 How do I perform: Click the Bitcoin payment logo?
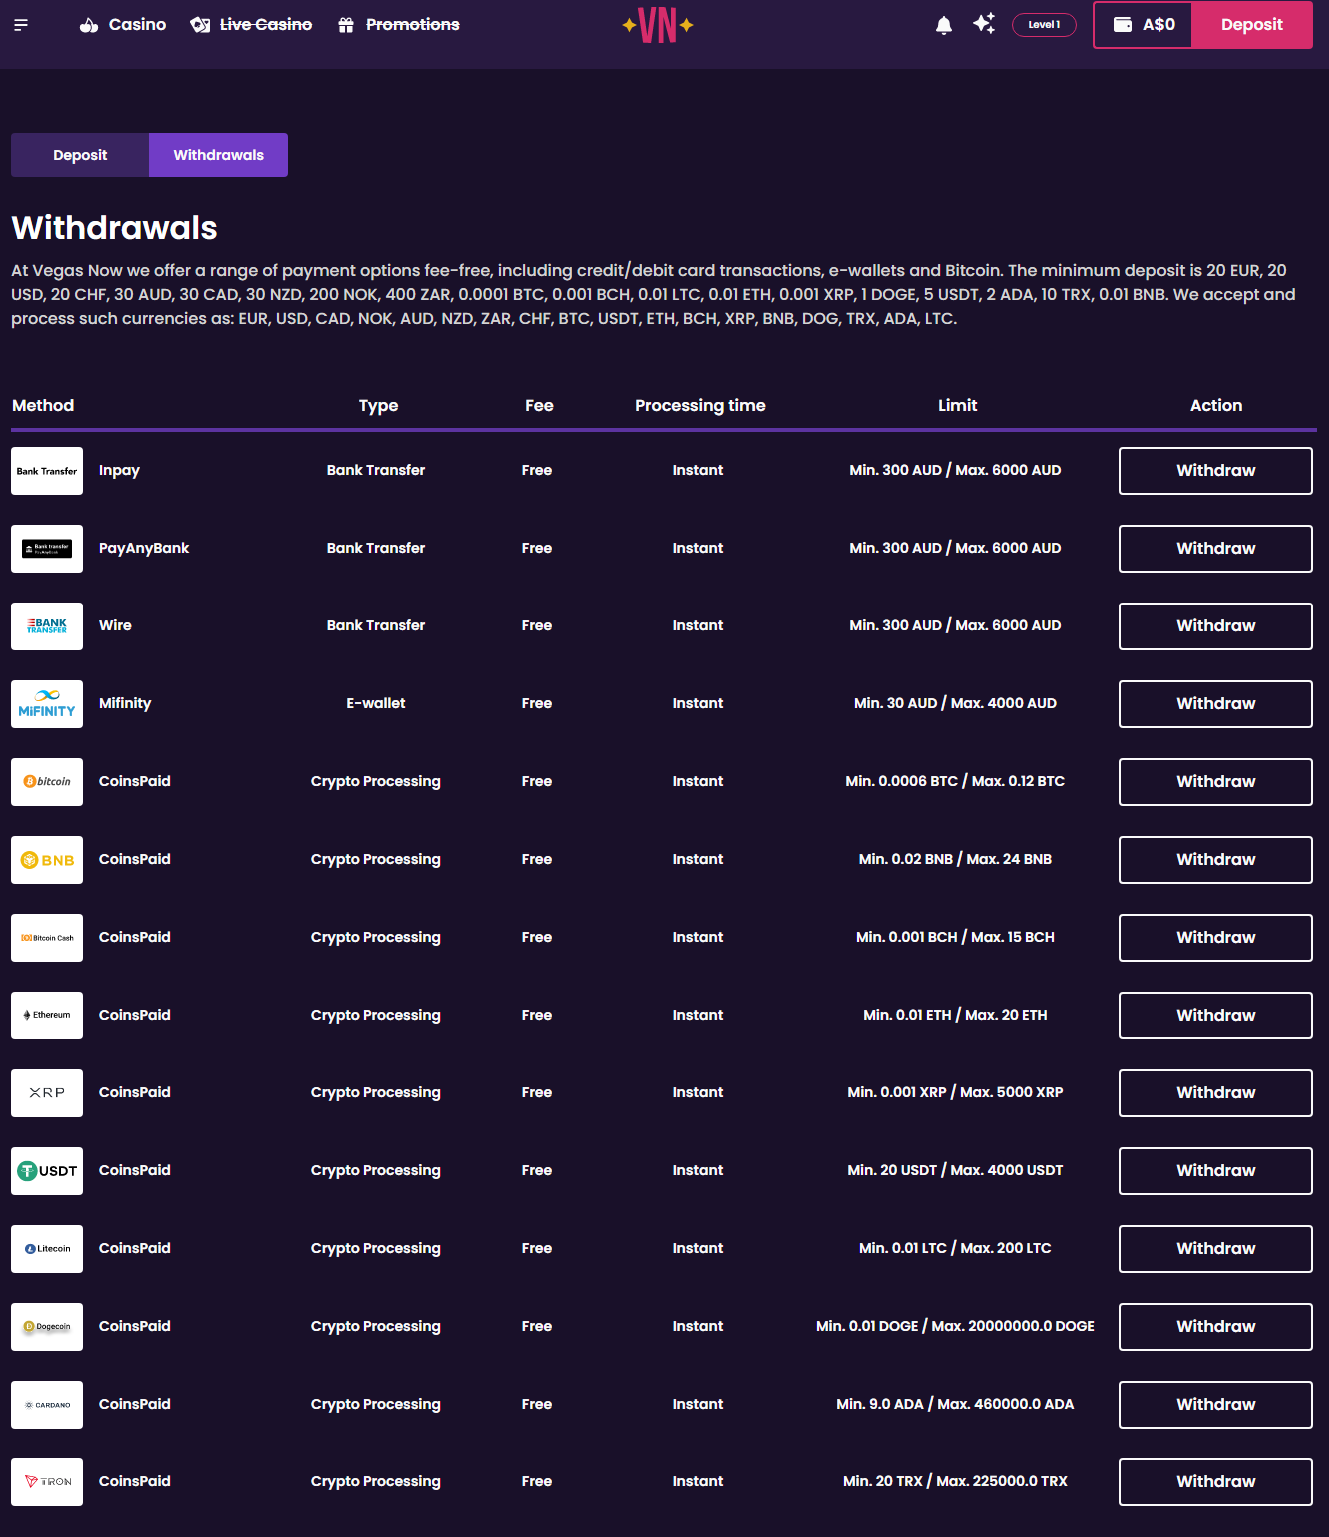pos(47,782)
